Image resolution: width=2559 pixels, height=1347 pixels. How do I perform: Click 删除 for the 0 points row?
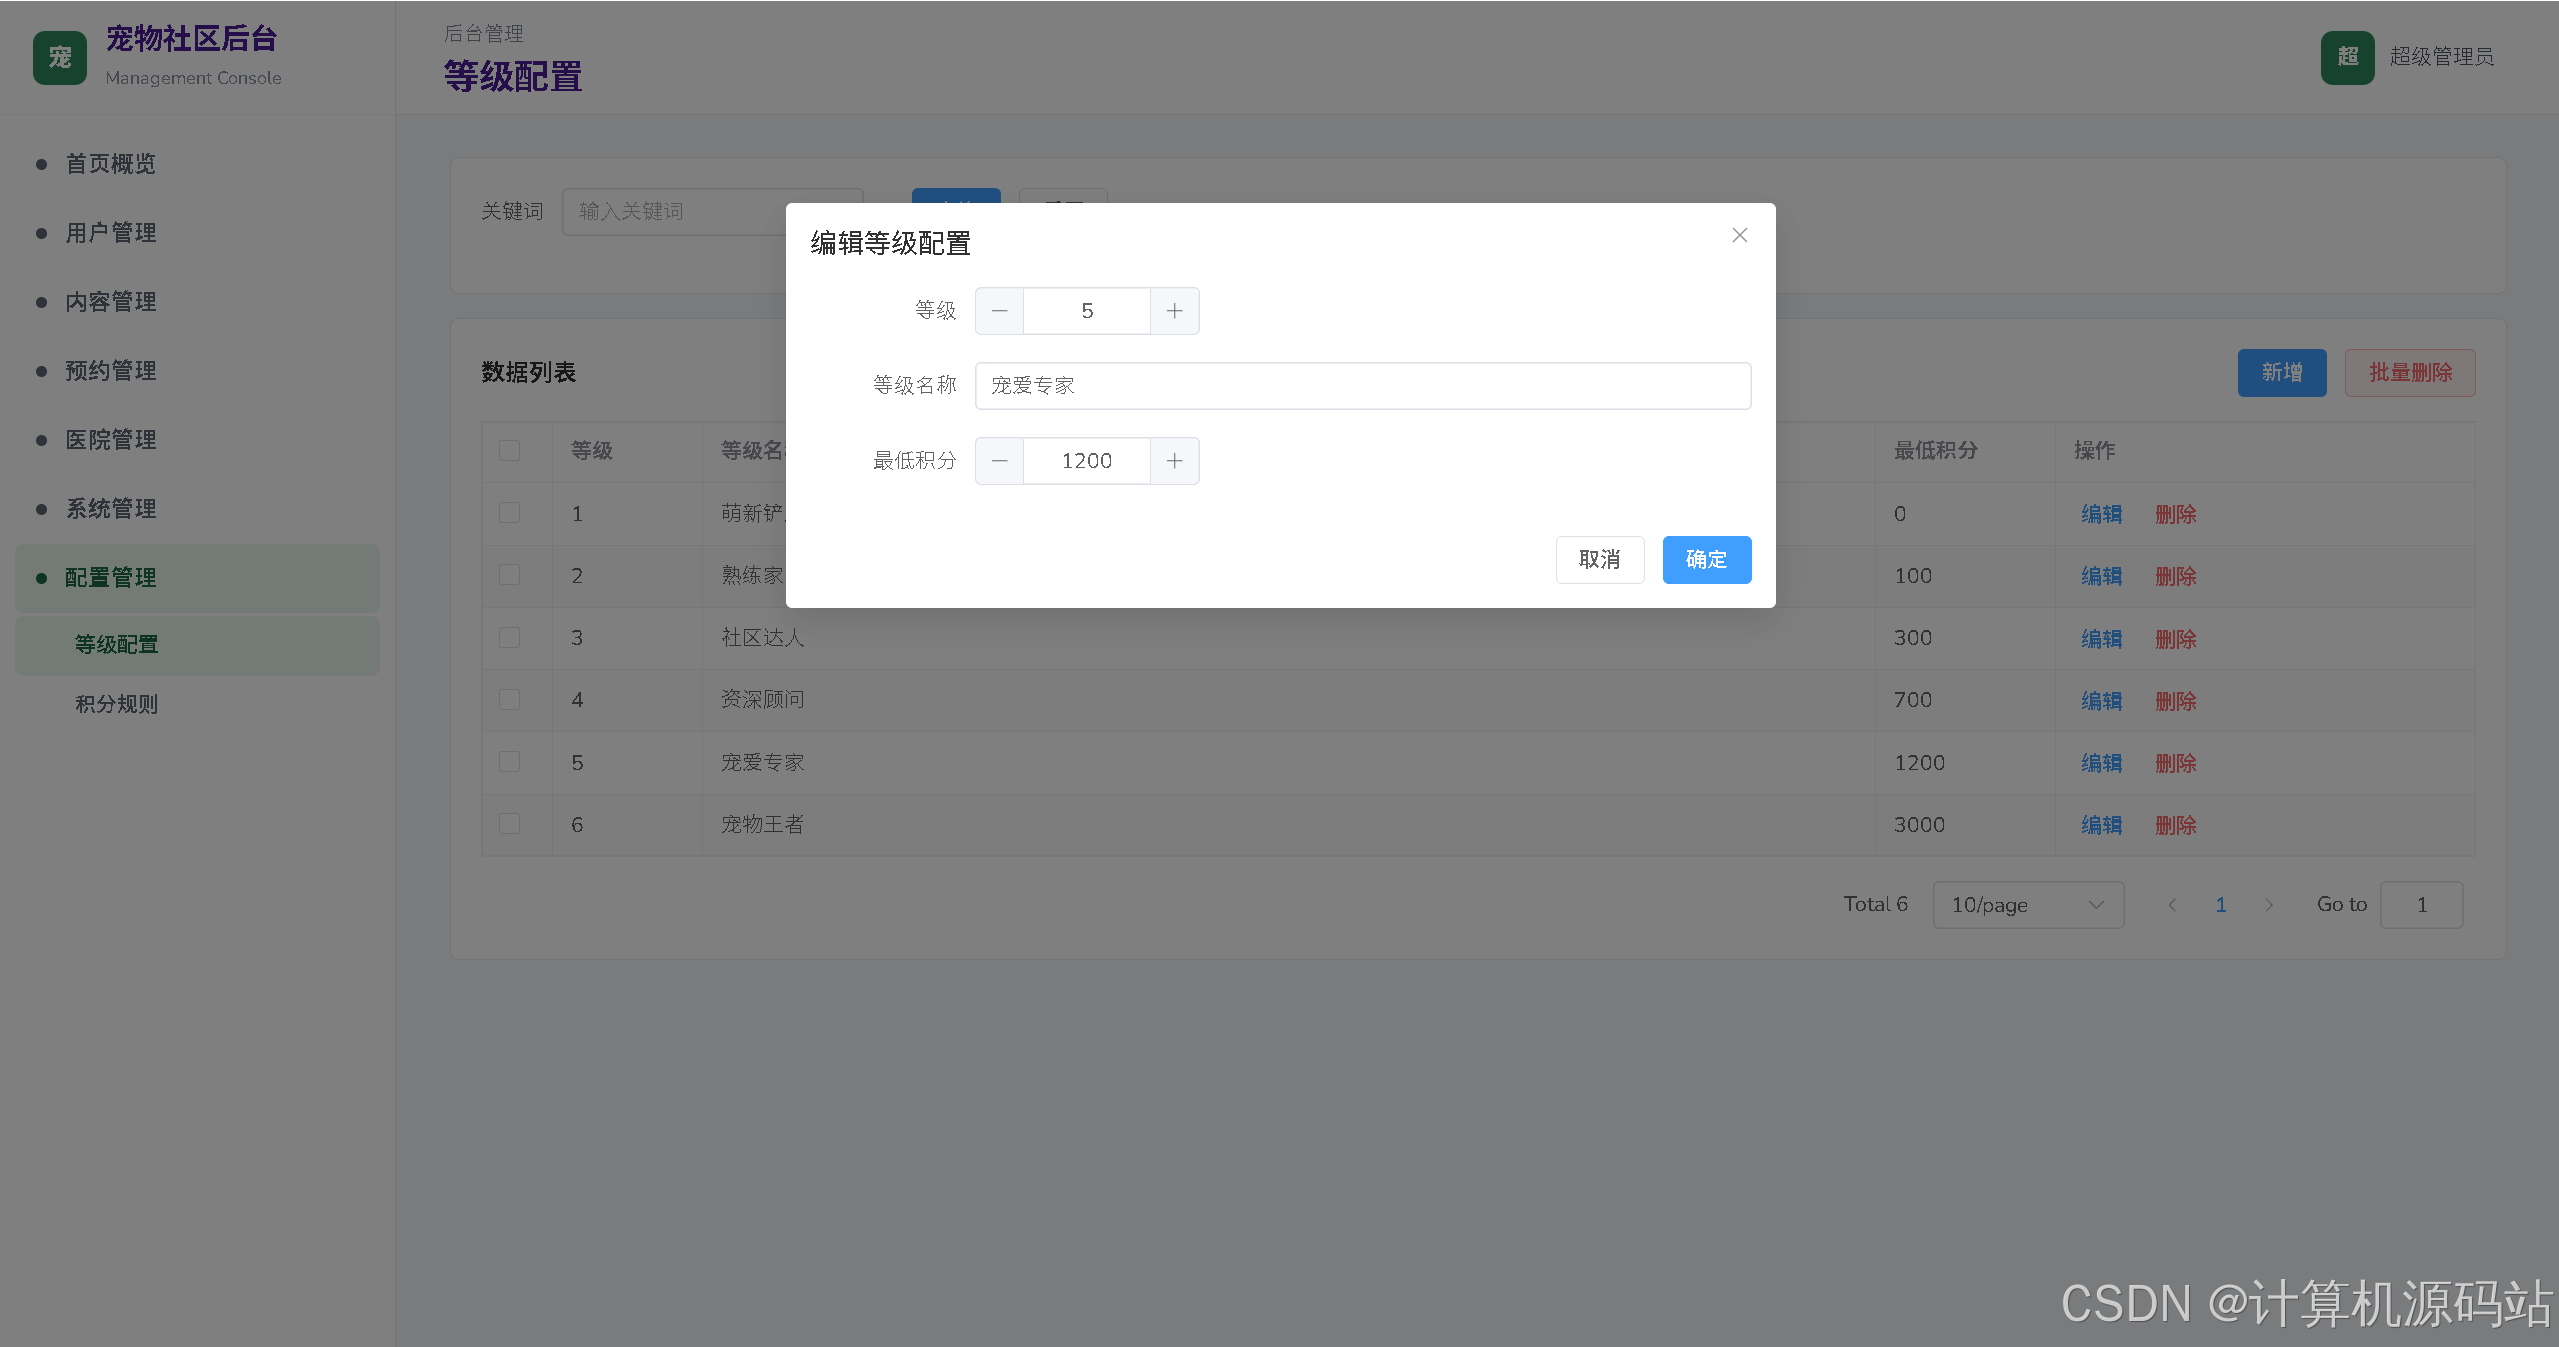(x=2175, y=514)
